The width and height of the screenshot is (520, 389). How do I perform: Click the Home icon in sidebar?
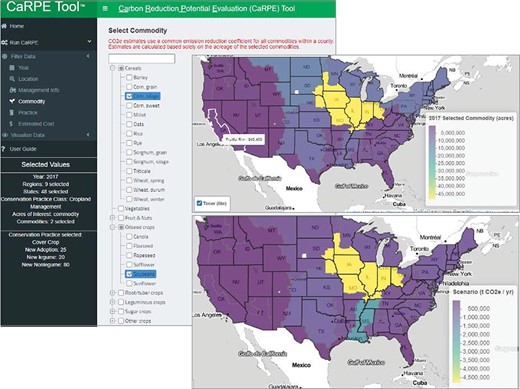tap(4, 26)
